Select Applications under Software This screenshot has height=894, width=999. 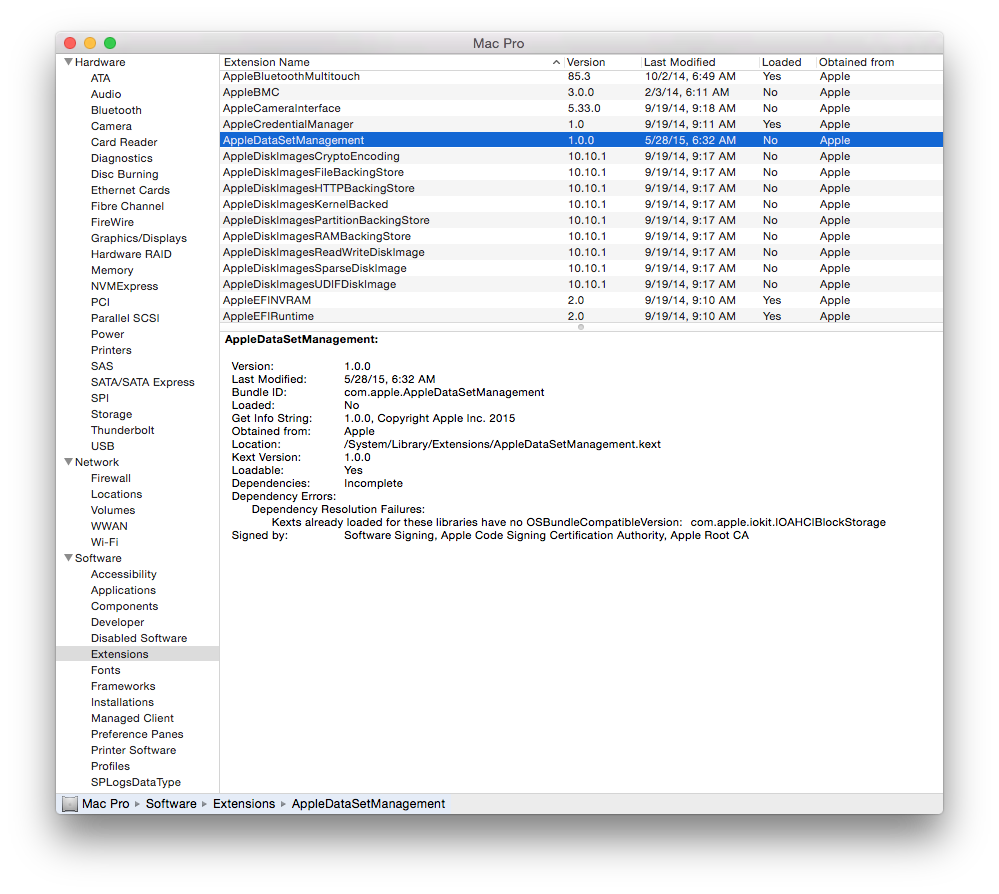123,590
